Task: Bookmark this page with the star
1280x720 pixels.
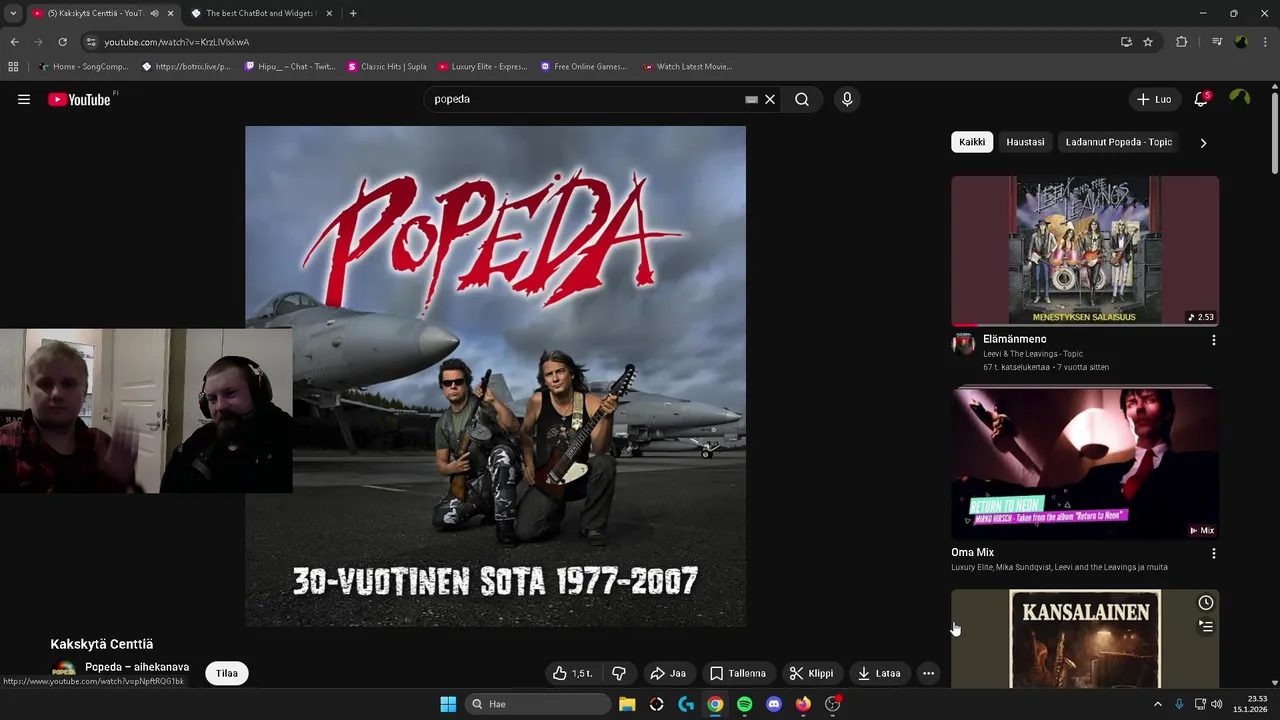Action: [1148, 42]
